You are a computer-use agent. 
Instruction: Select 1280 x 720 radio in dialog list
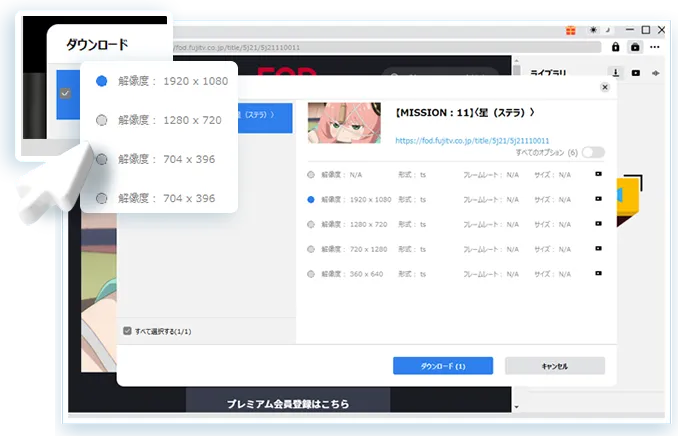pos(311,224)
